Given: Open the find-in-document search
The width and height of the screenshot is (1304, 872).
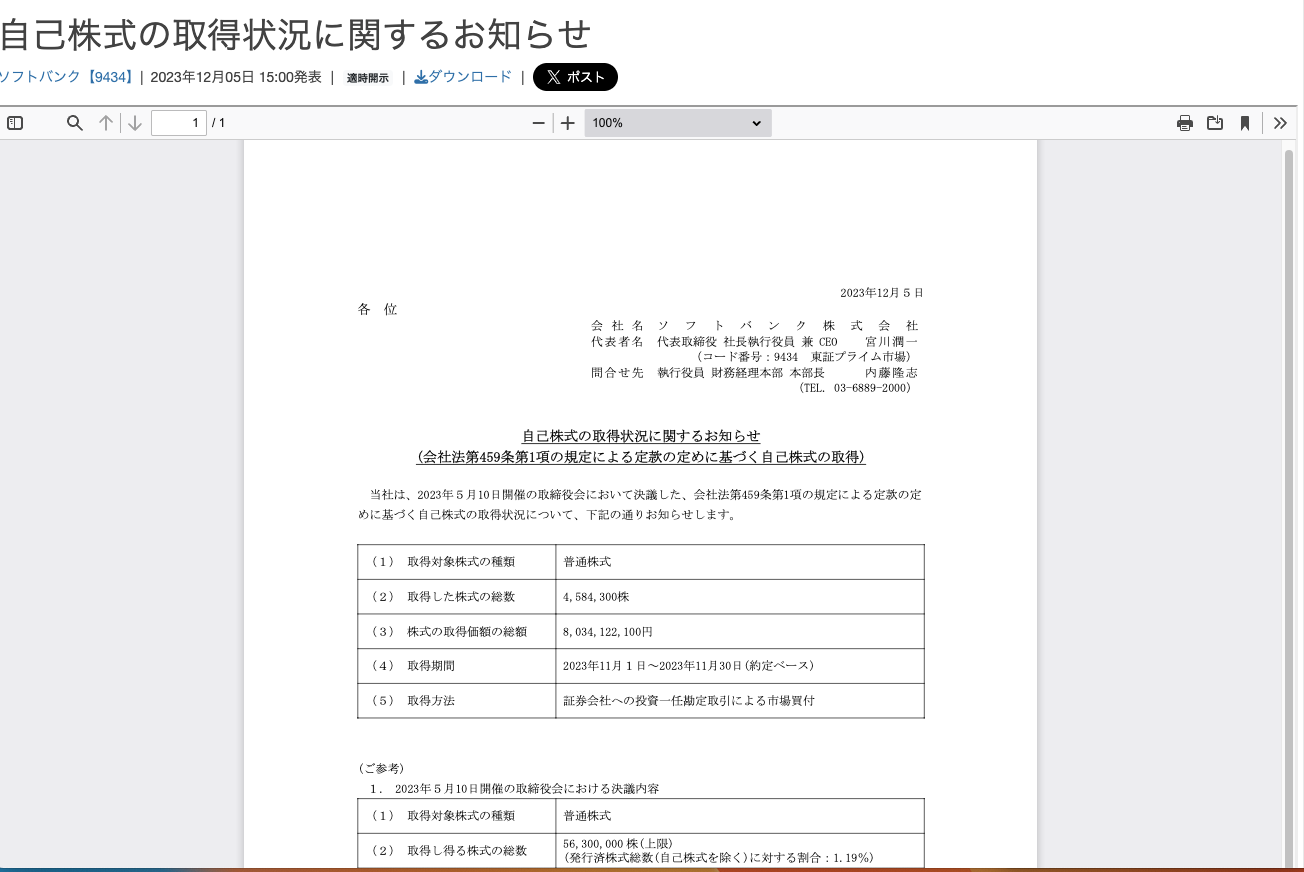Looking at the screenshot, I should point(75,123).
